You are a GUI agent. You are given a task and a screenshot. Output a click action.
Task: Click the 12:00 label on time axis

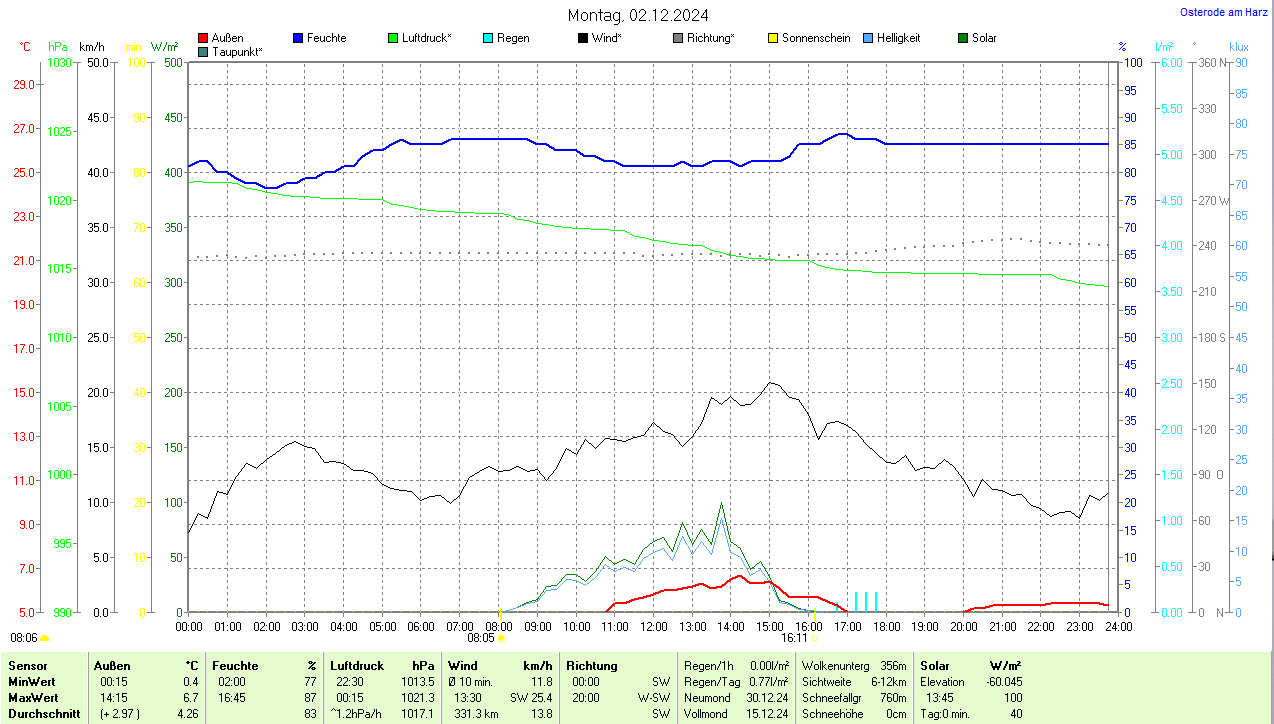pyautogui.click(x=653, y=626)
